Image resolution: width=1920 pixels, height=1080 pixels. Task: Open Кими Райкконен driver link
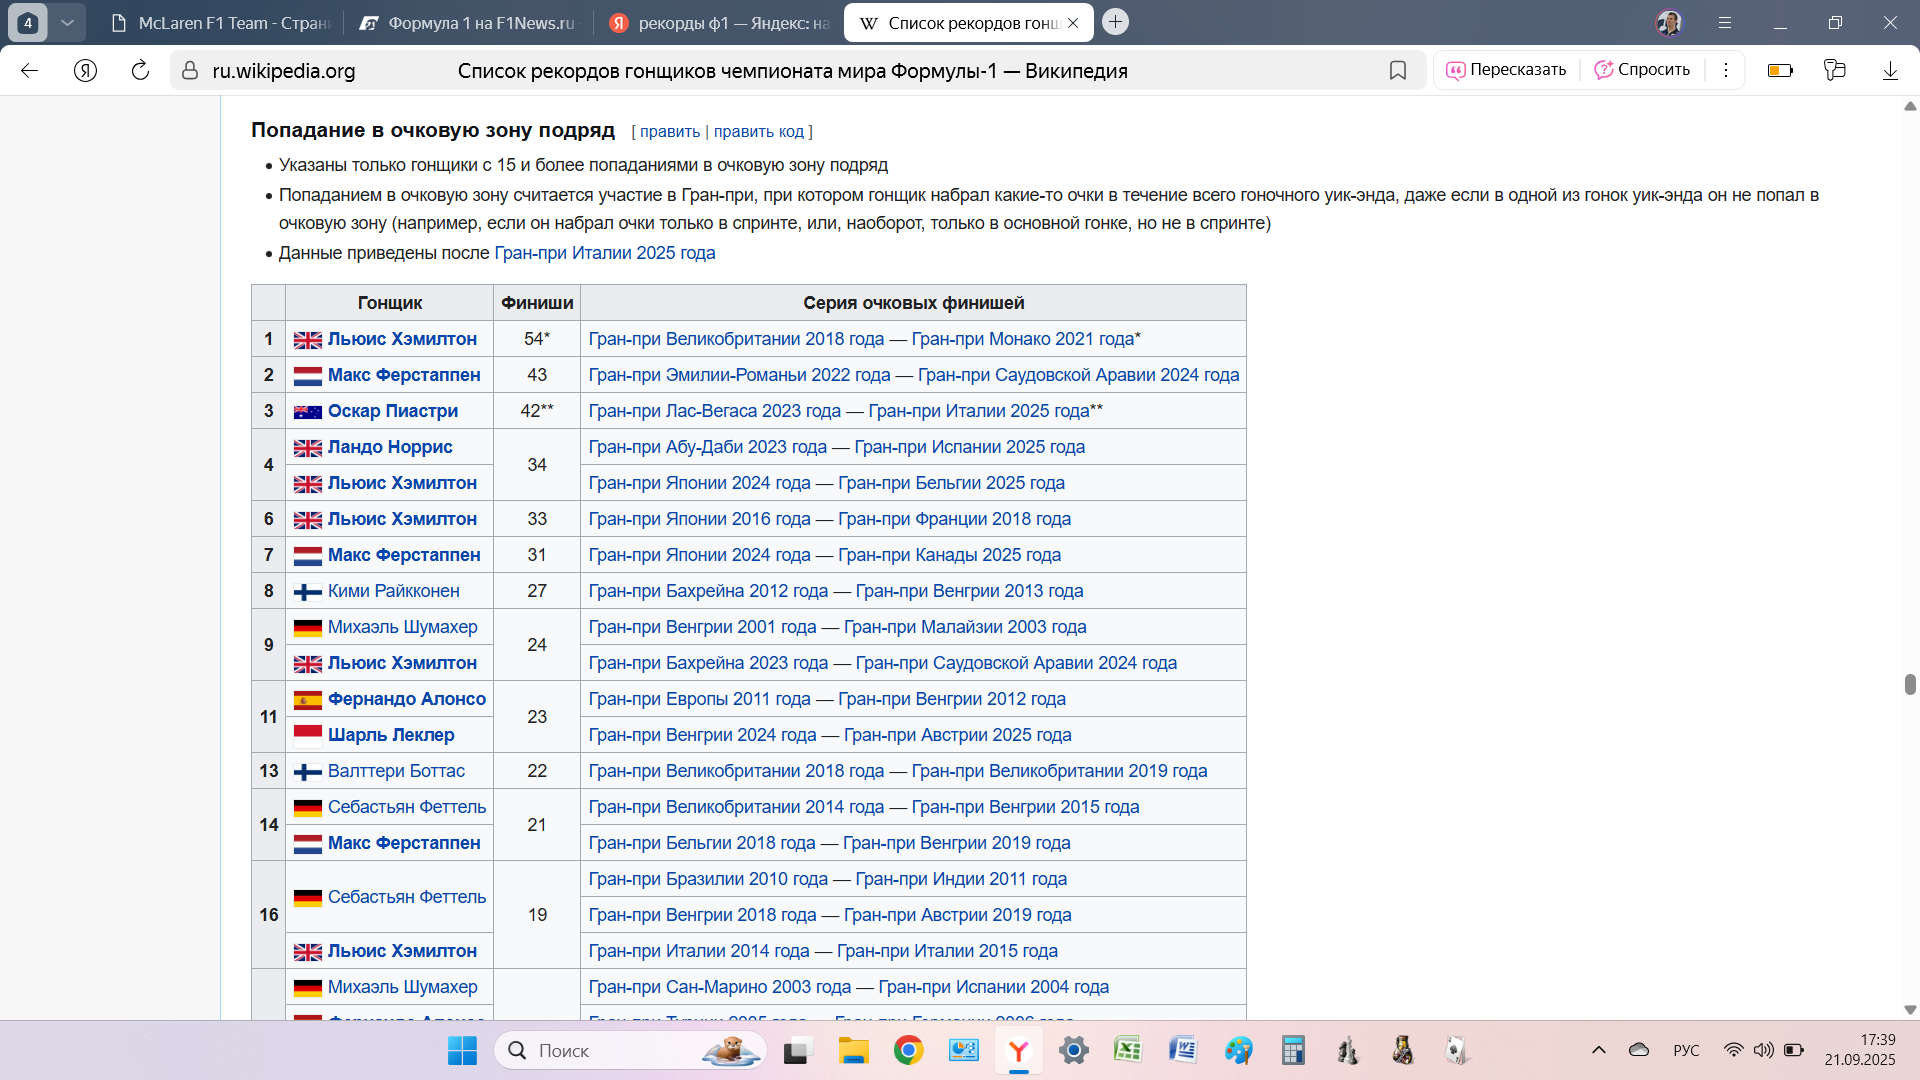click(393, 591)
